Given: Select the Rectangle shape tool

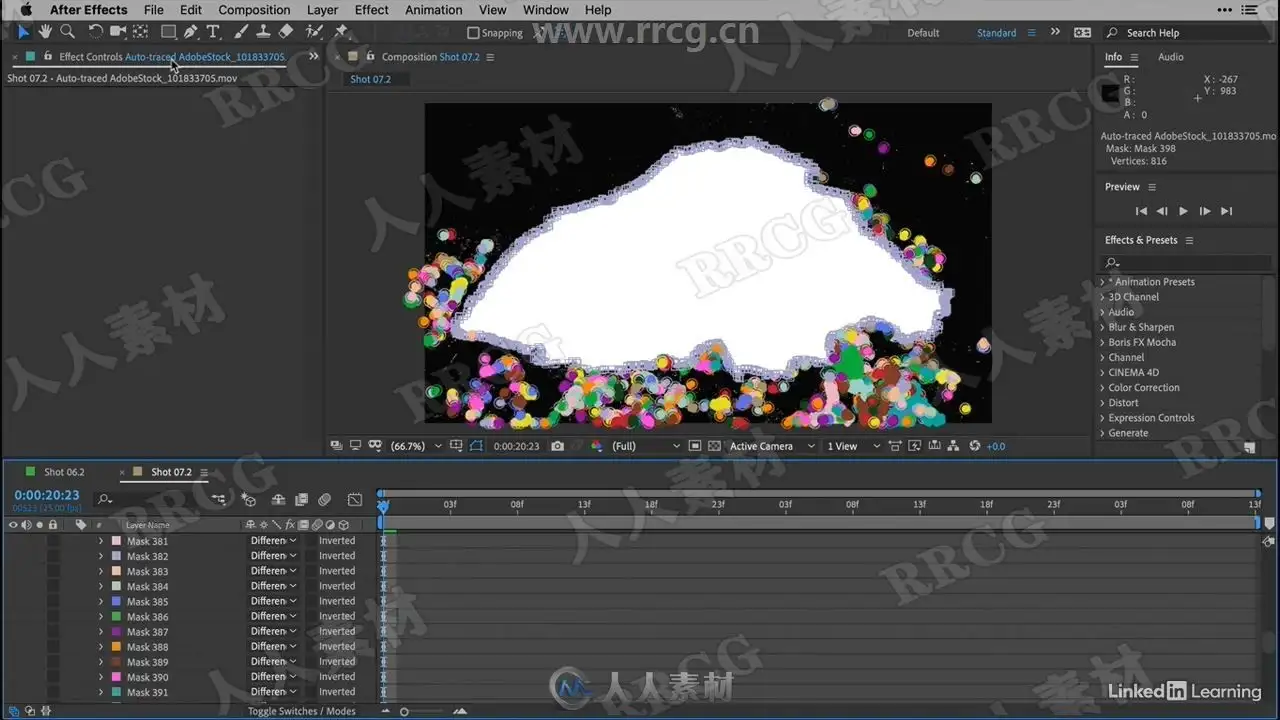Looking at the screenshot, I should (x=168, y=32).
